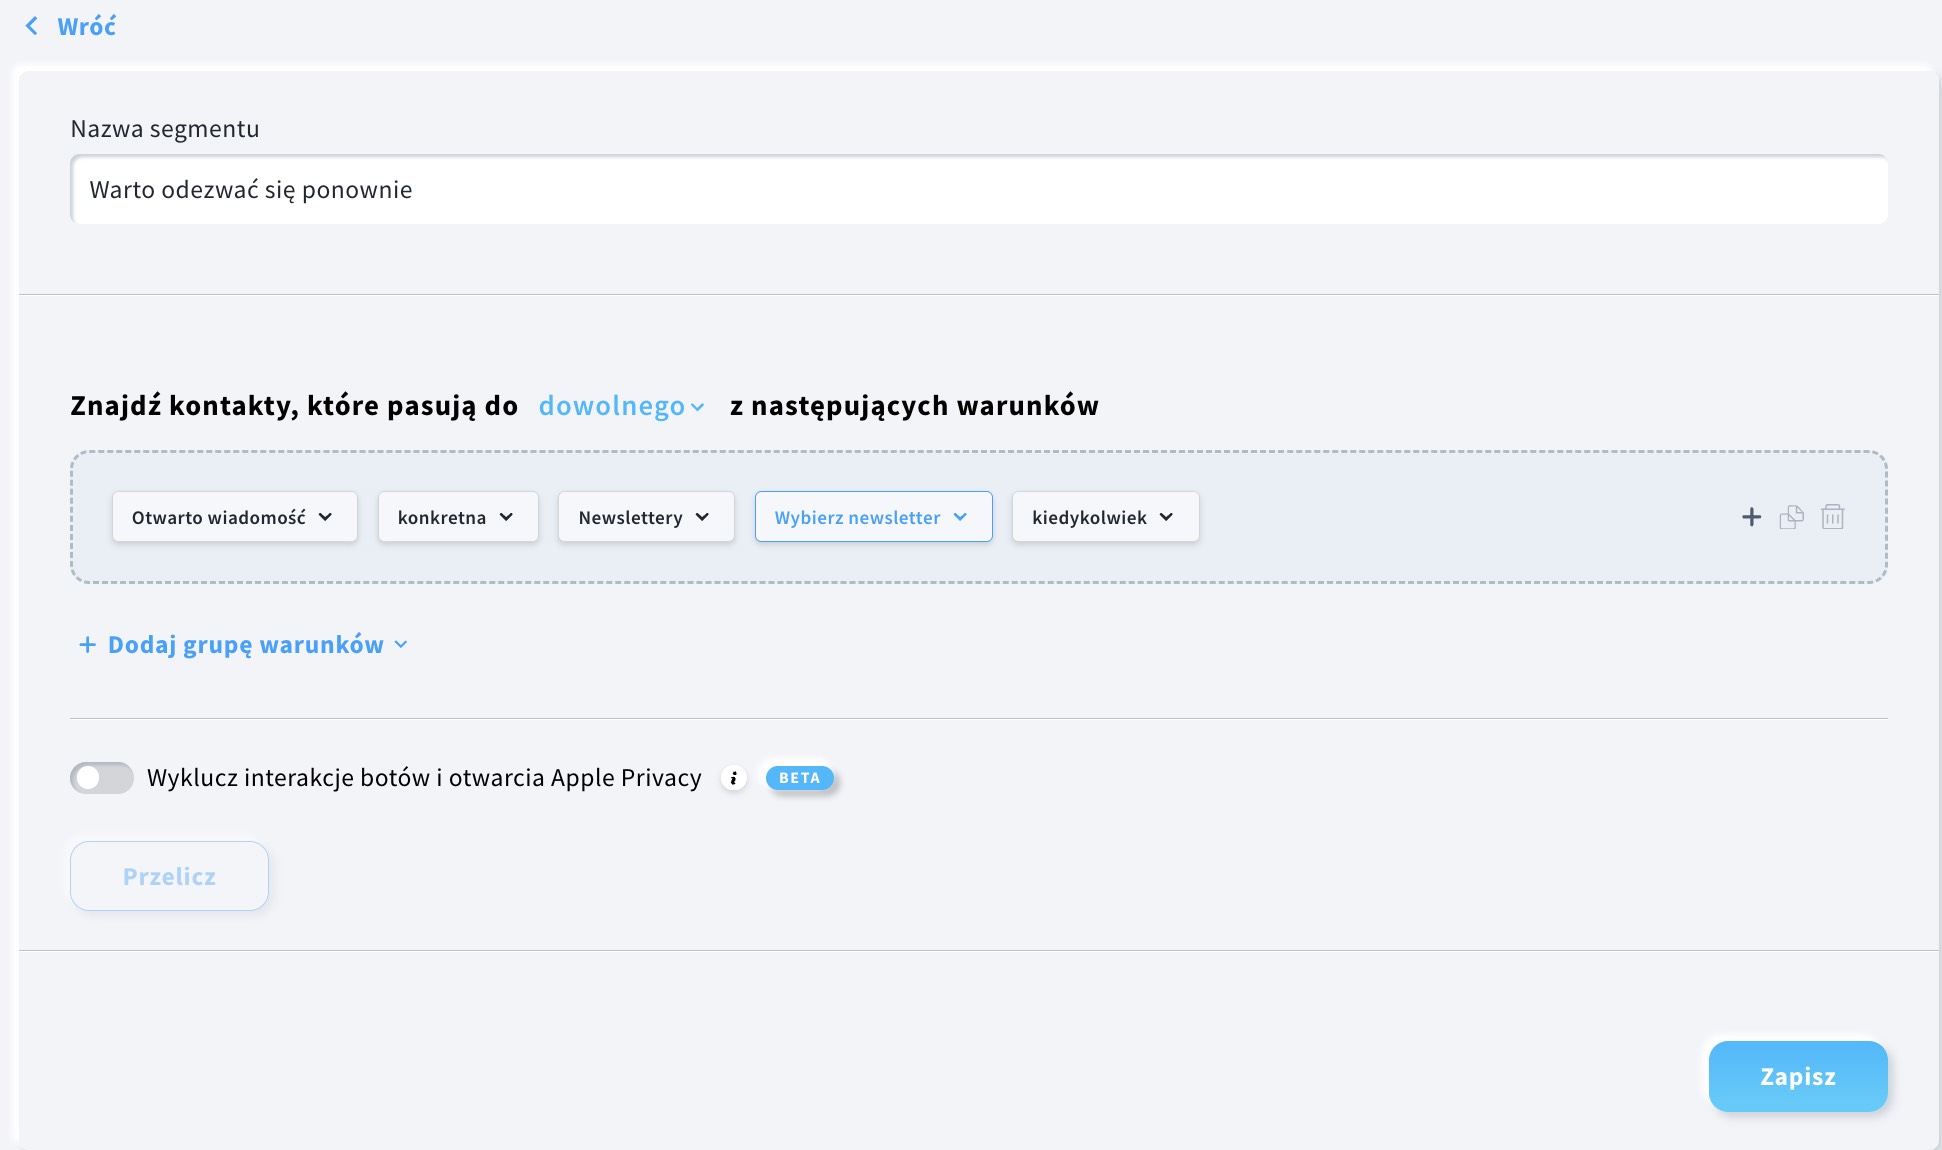Click the plus icon before Dodaj grupę warunków
The width and height of the screenshot is (1942, 1150).
tap(87, 645)
